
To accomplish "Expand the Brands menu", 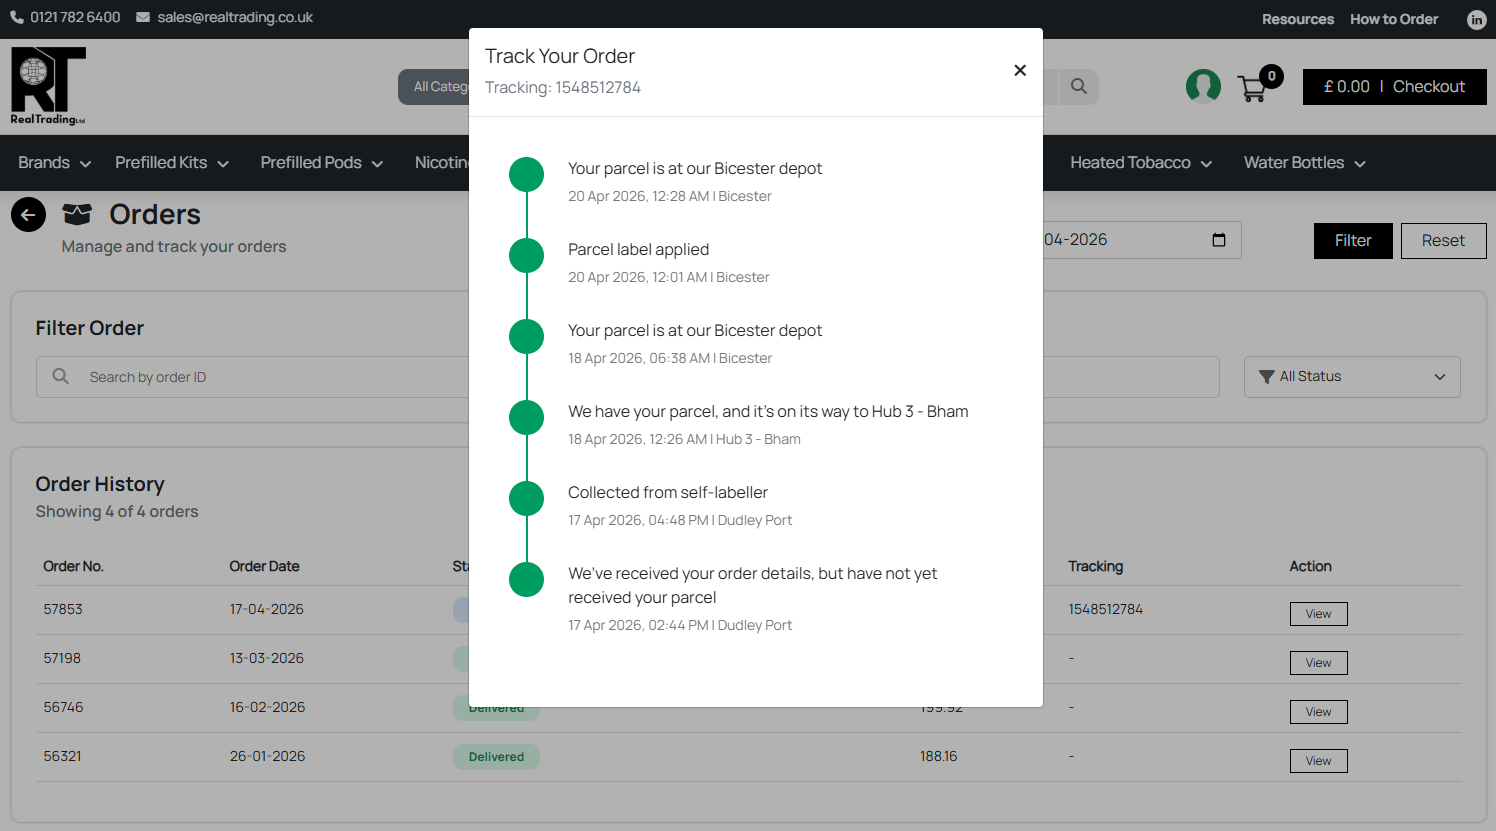I will 54,163.
